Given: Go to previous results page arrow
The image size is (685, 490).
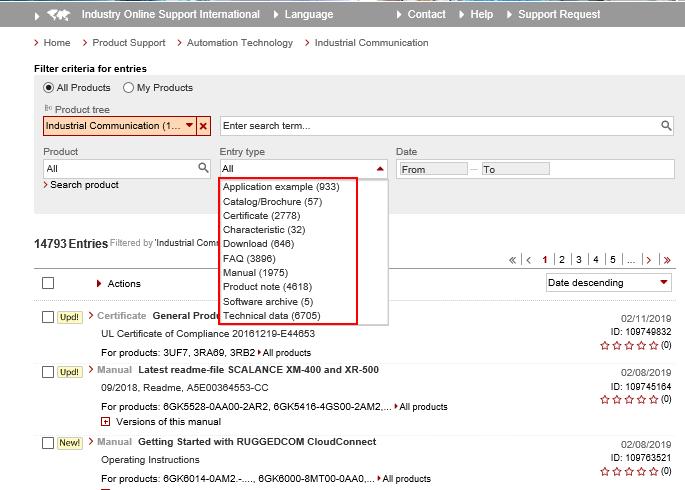Looking at the screenshot, I should [529, 260].
